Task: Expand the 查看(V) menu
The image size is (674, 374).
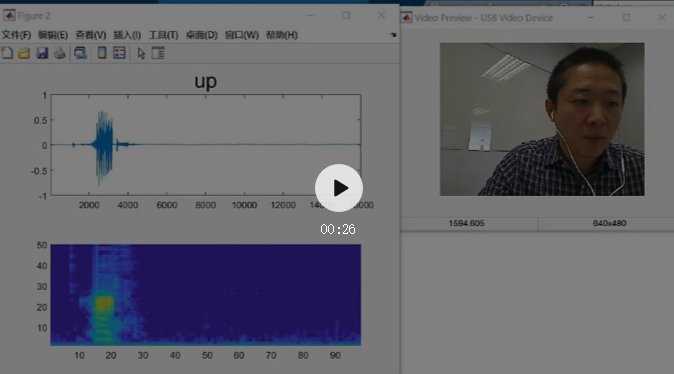Action: click(x=91, y=35)
